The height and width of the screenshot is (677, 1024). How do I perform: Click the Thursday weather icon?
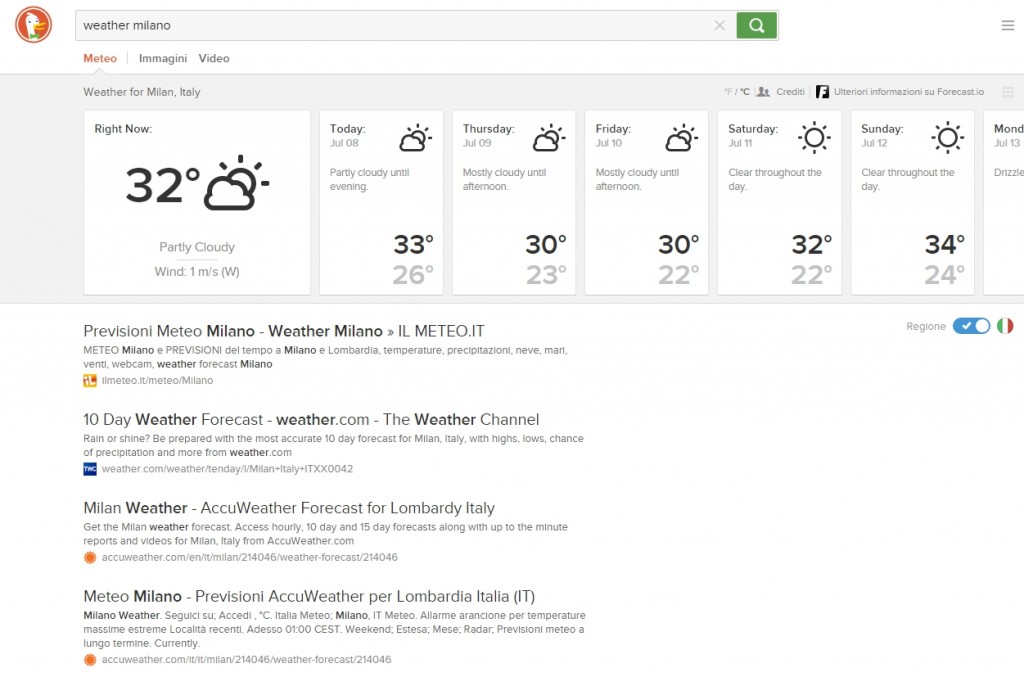(549, 138)
